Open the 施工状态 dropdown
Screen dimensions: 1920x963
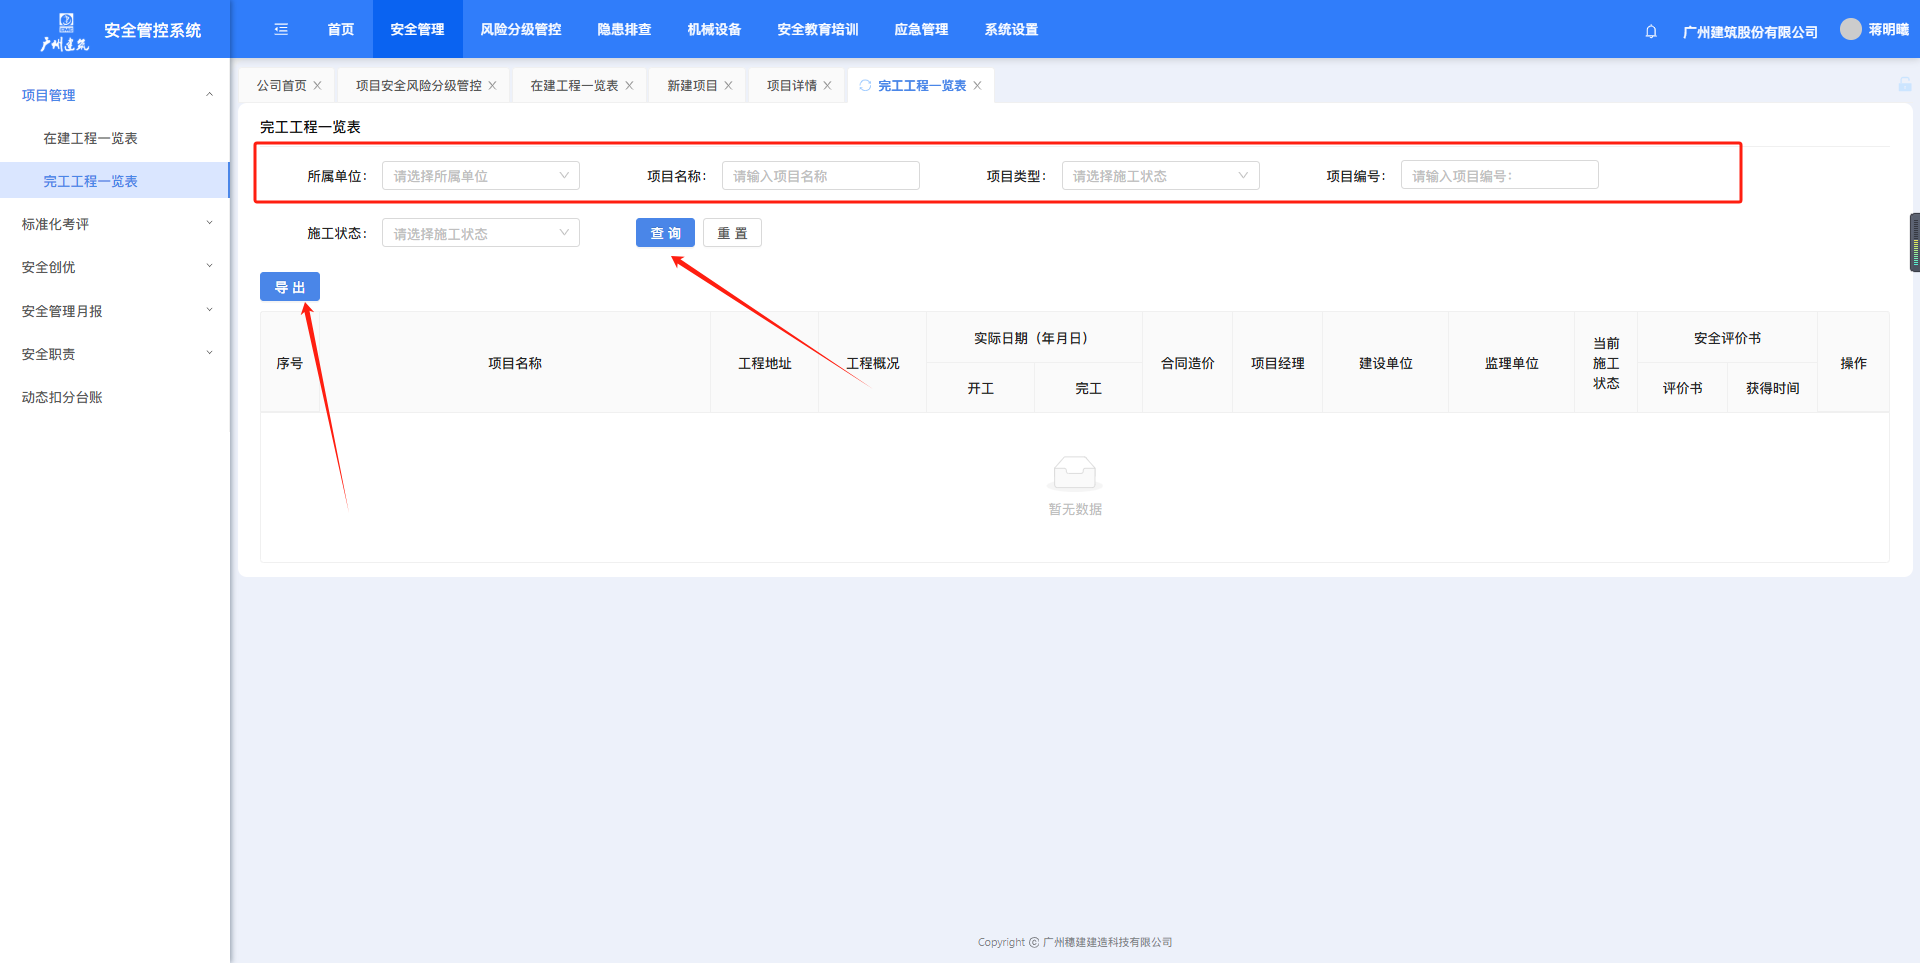coord(480,234)
